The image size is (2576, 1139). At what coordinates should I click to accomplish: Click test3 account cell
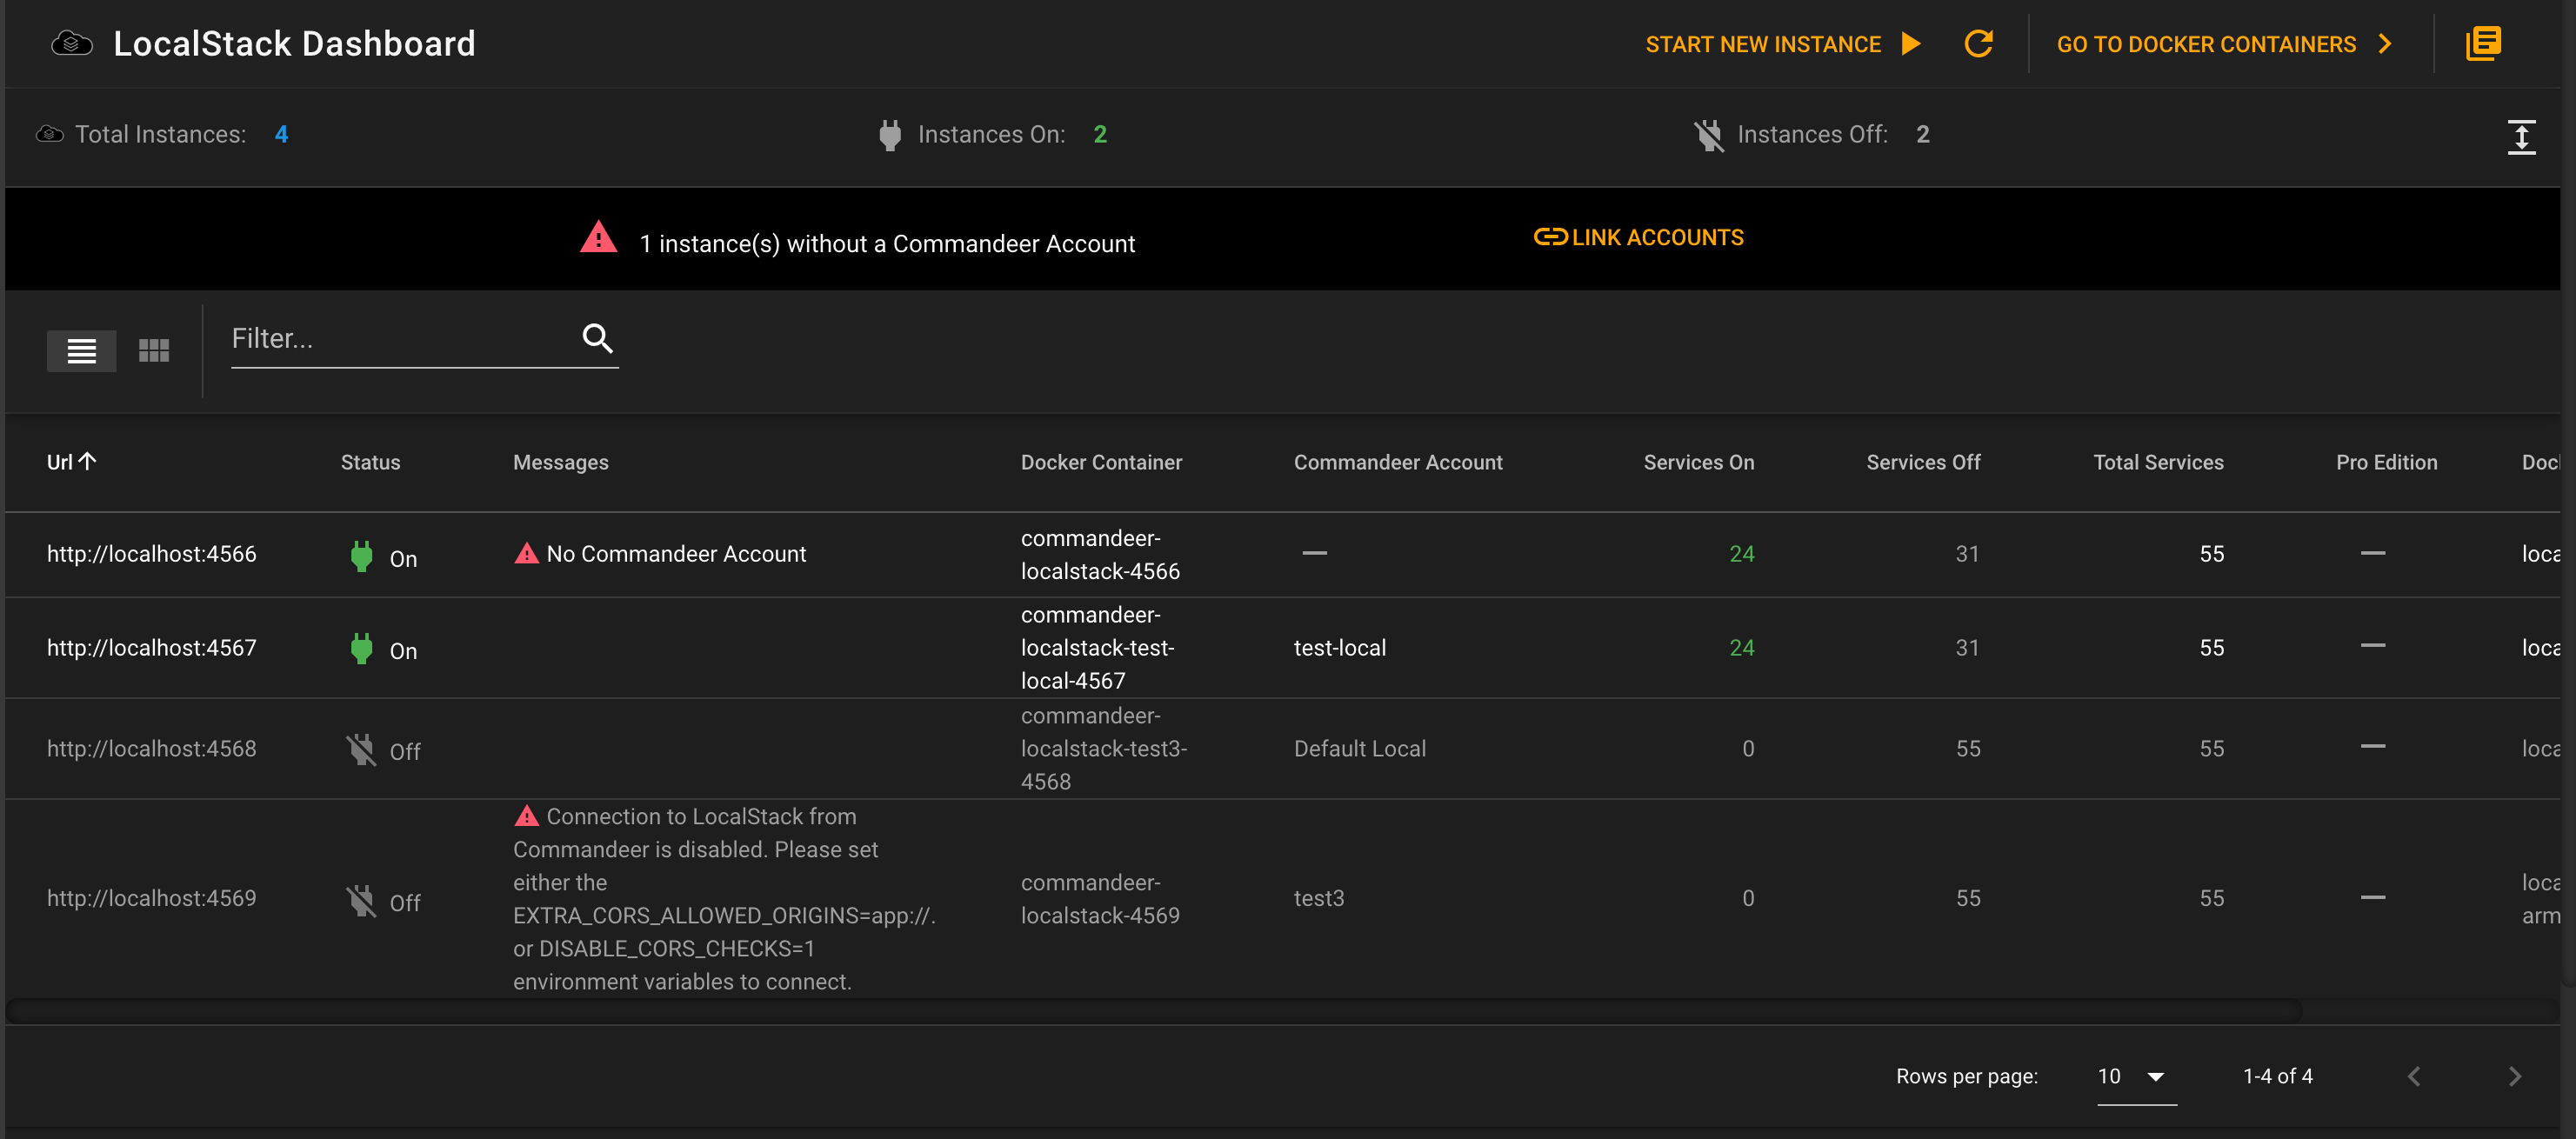pos(1318,897)
